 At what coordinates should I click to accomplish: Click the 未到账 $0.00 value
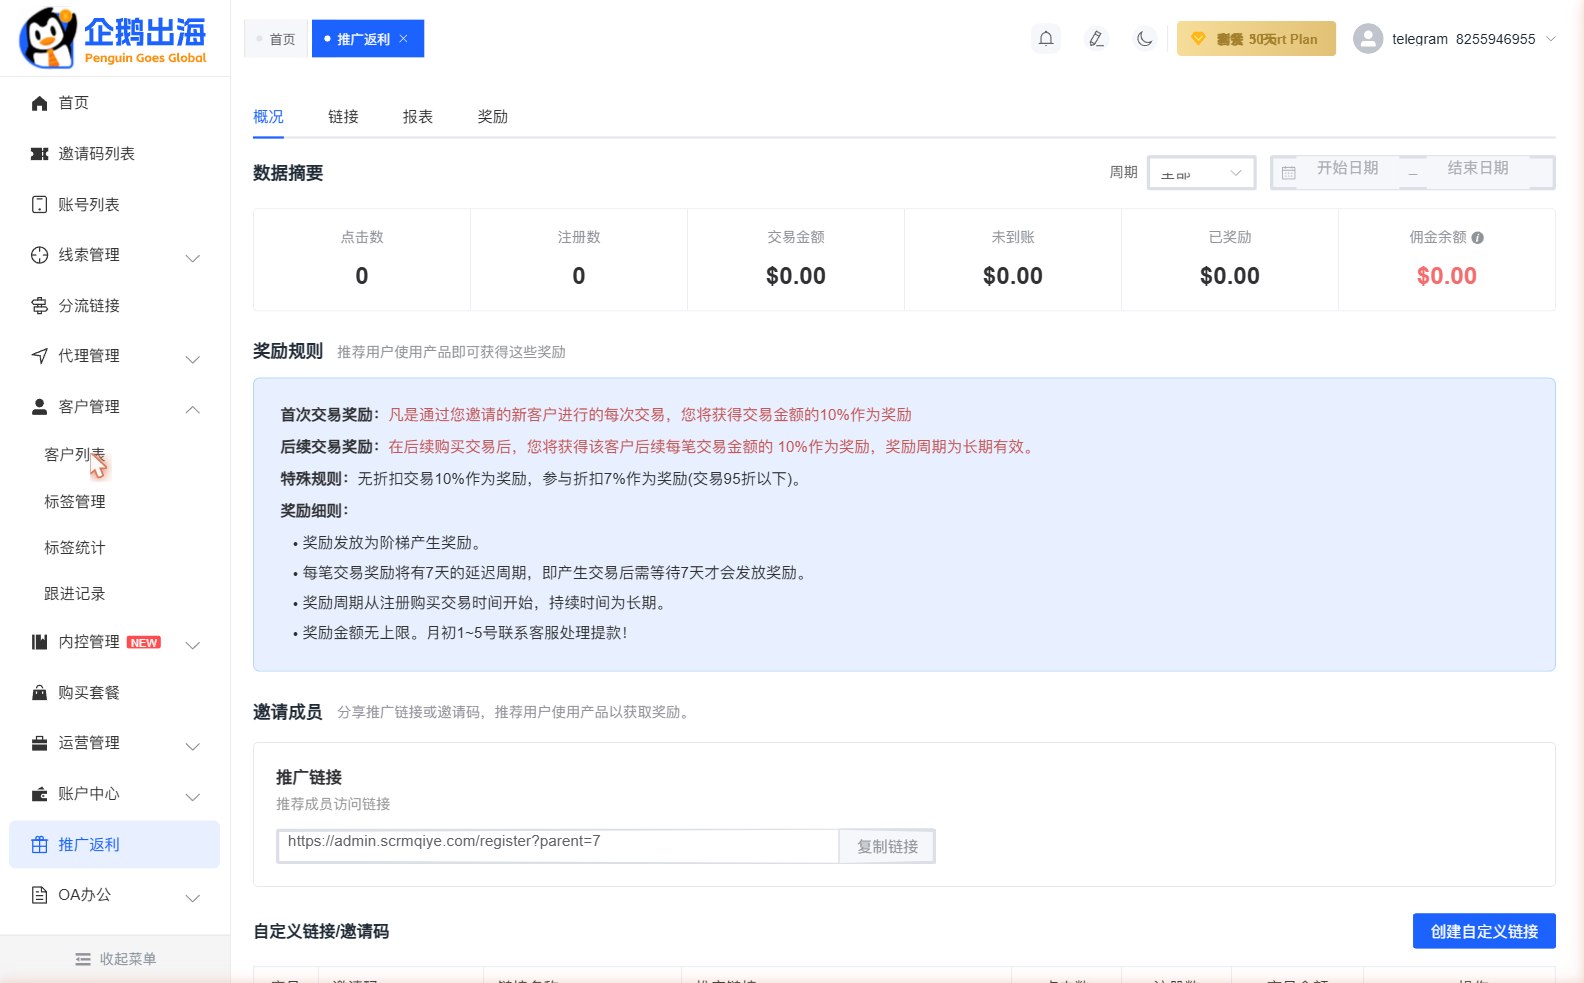pos(1013,276)
